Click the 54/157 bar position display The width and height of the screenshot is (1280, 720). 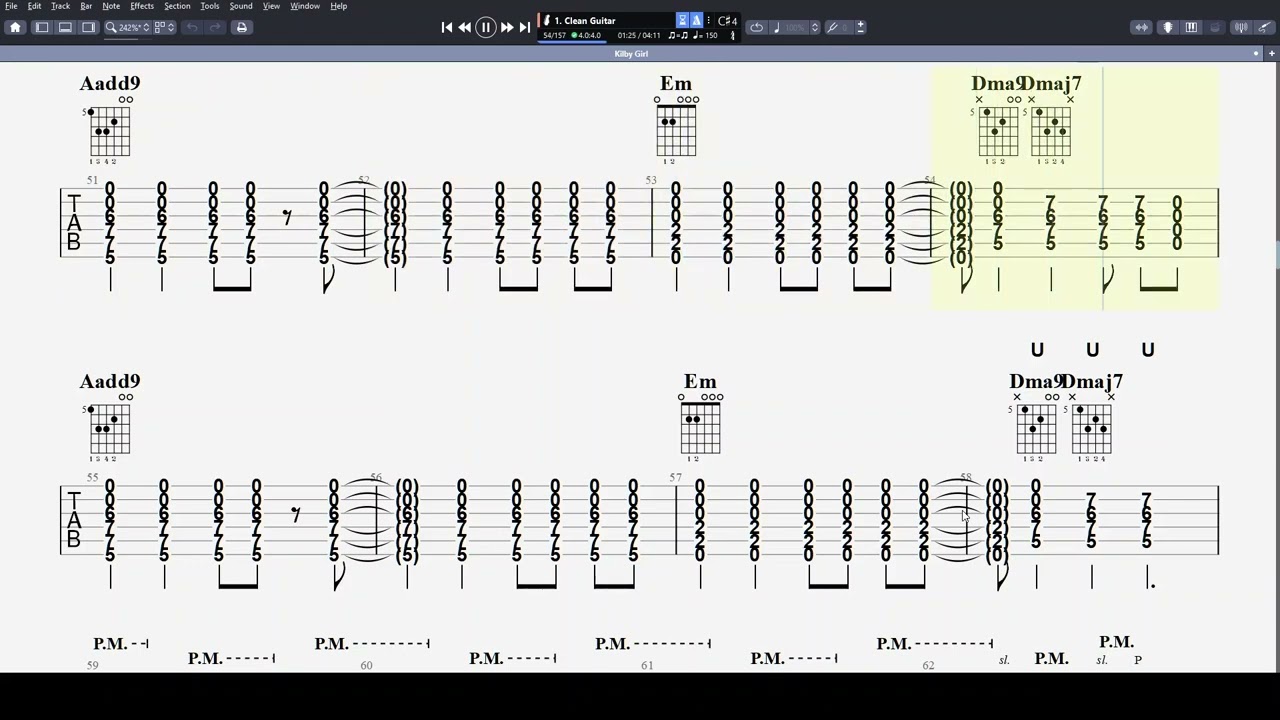554,35
